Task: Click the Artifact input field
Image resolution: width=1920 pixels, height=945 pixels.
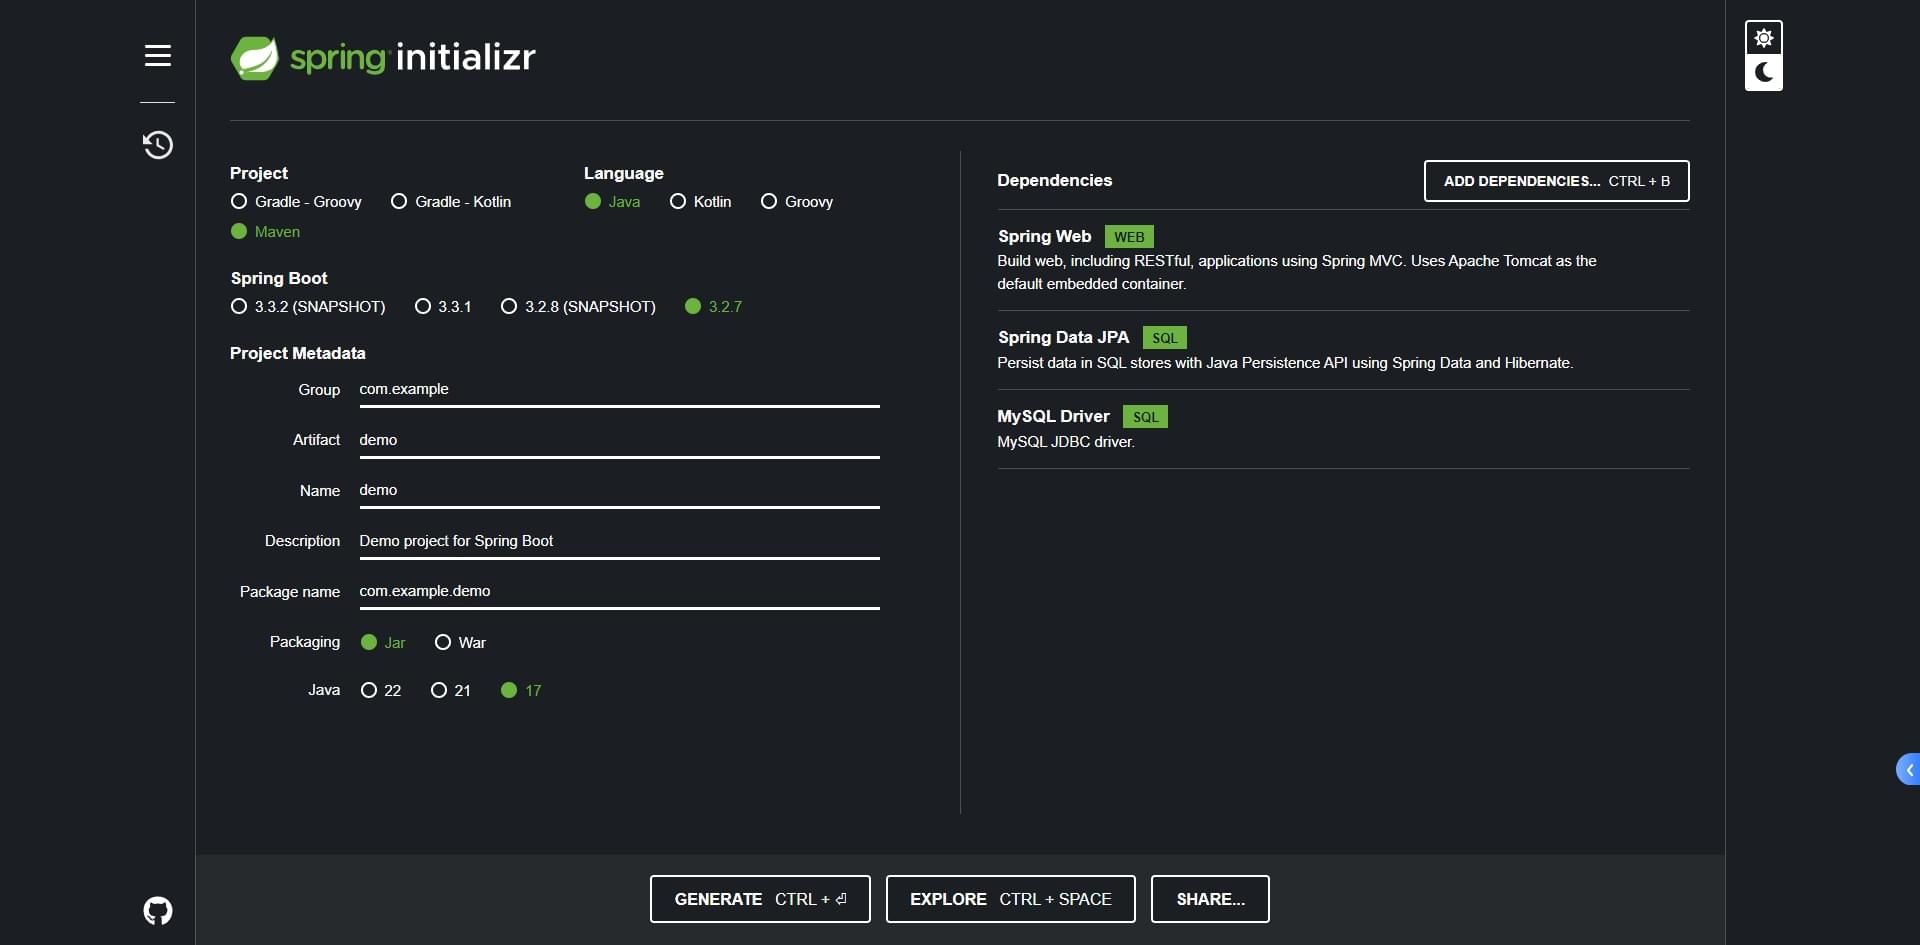Action: (618, 440)
